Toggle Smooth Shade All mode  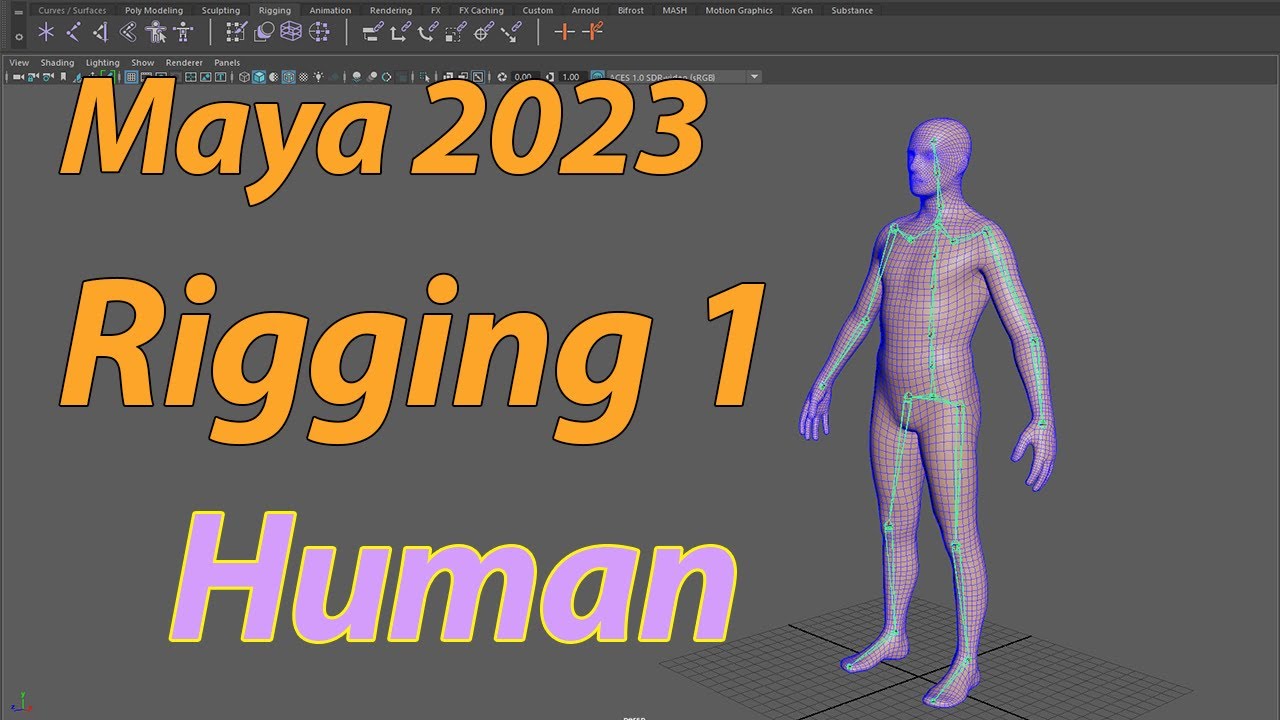(x=258, y=76)
